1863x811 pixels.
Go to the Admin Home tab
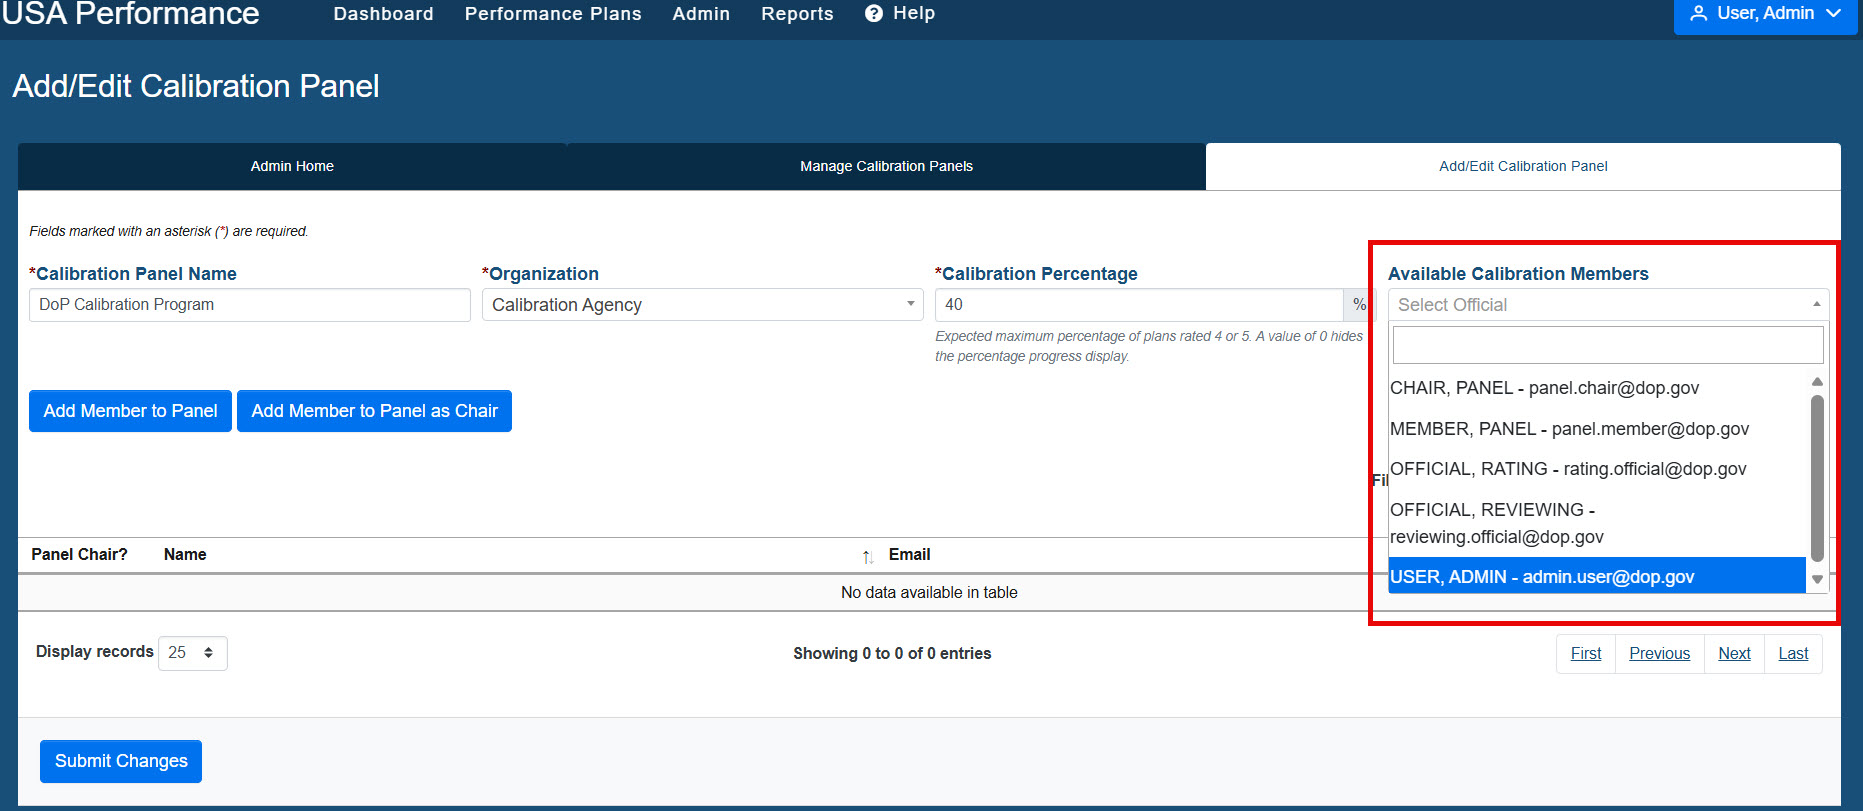click(292, 166)
